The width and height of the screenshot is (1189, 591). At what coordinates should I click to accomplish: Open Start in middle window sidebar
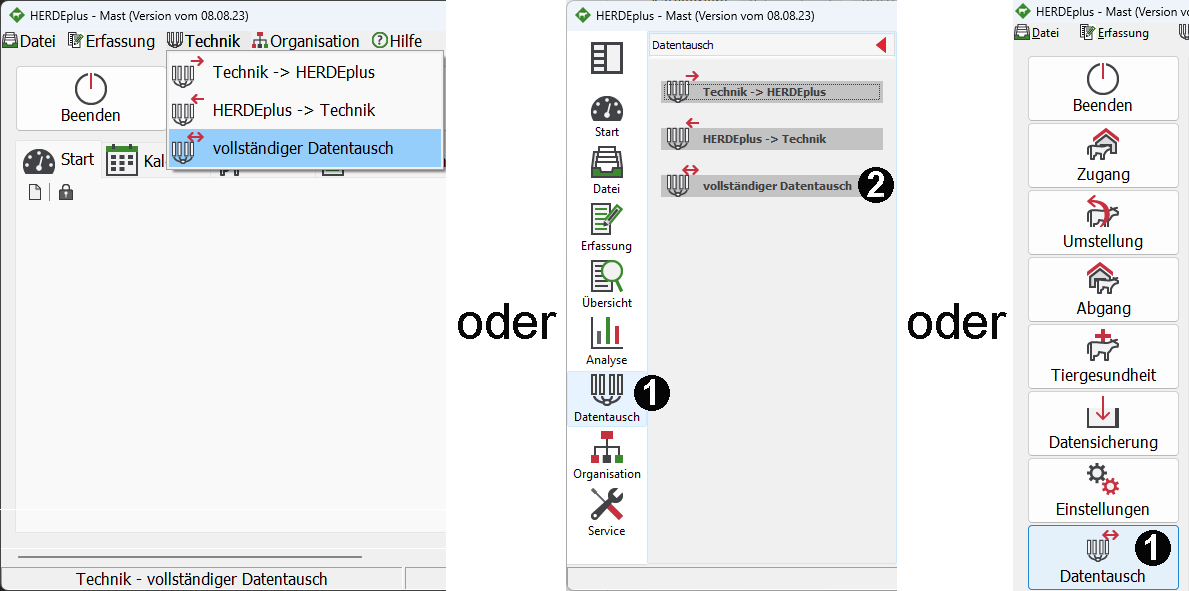point(607,116)
